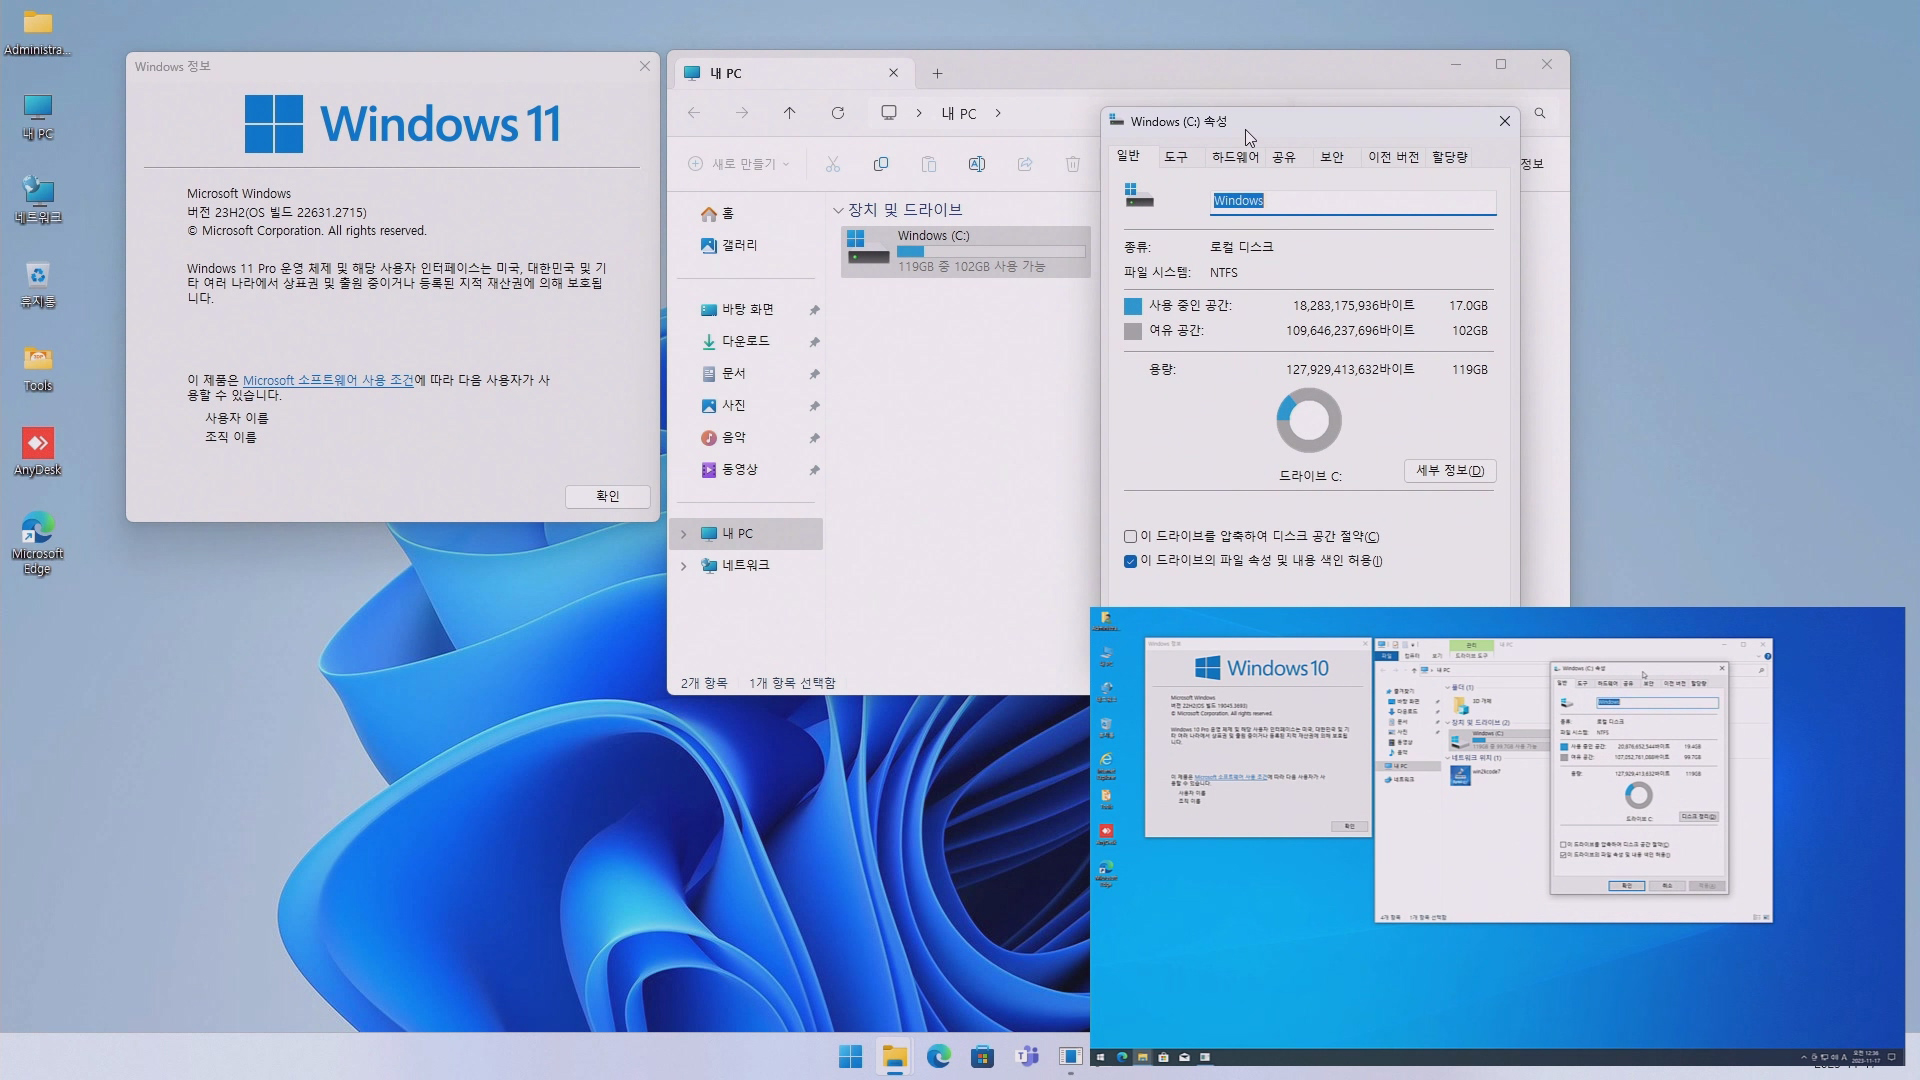Go up one folder level
1920x1080 pixels.
click(790, 113)
